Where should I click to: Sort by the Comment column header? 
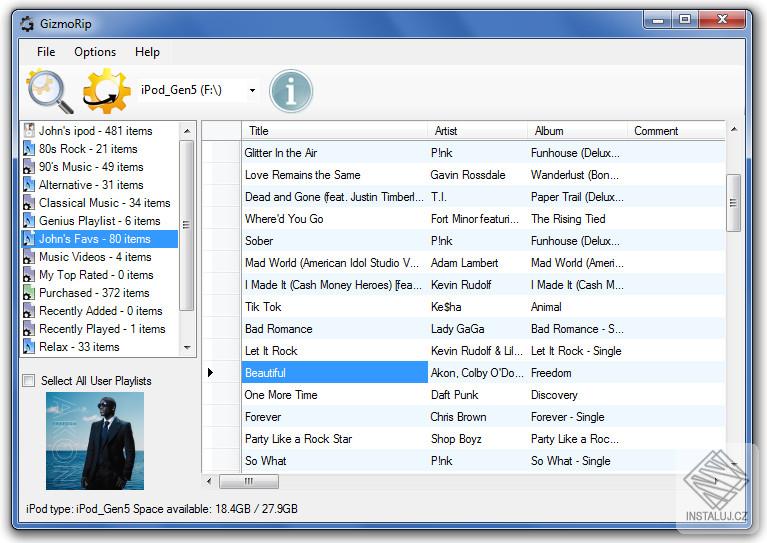click(676, 131)
